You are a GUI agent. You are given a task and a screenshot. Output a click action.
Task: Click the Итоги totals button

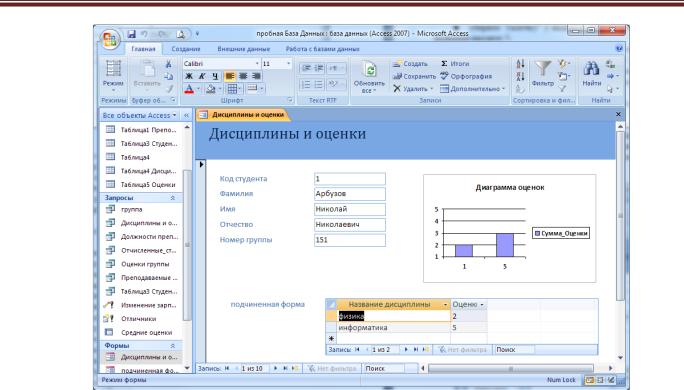(x=455, y=64)
